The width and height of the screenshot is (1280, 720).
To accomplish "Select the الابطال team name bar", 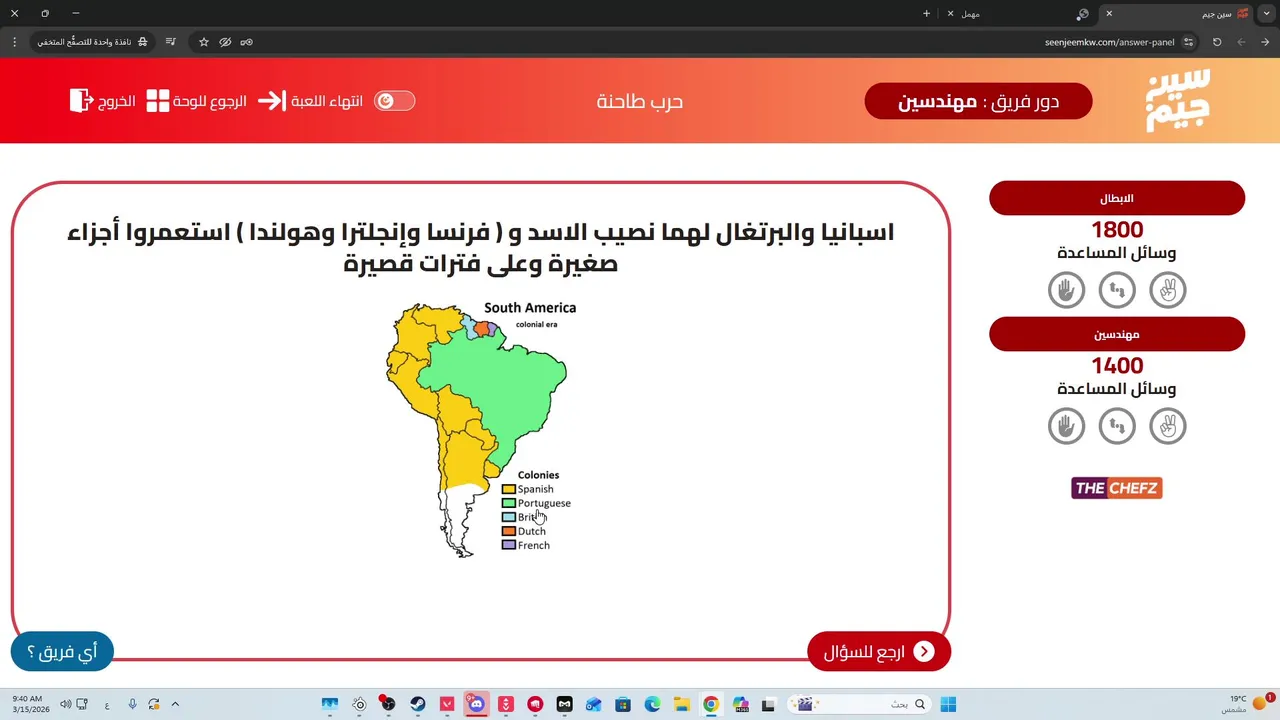I will coord(1117,198).
